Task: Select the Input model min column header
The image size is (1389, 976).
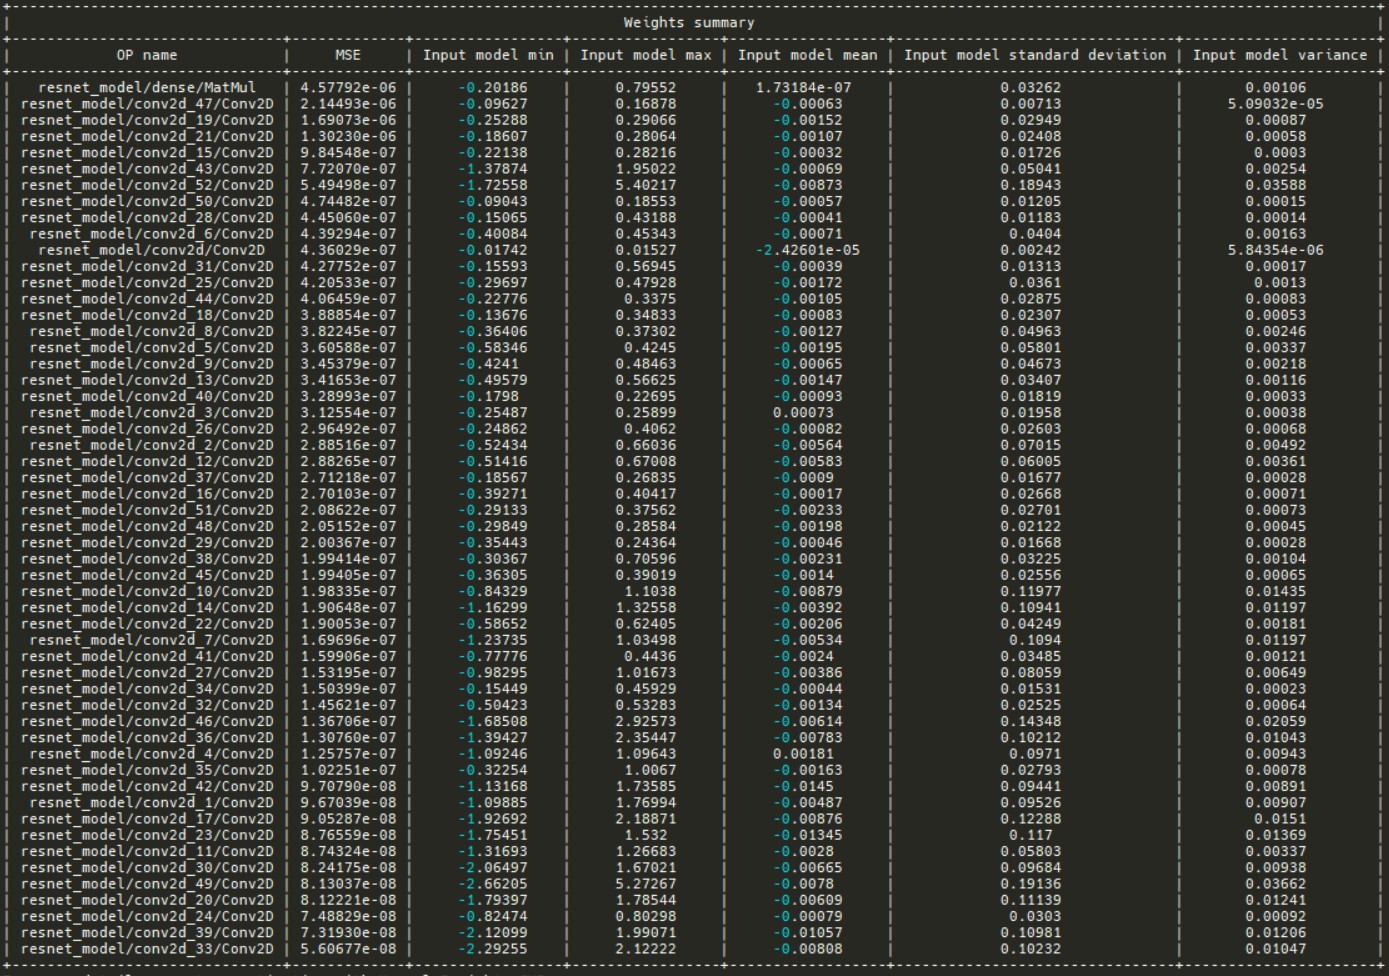Action: point(488,56)
